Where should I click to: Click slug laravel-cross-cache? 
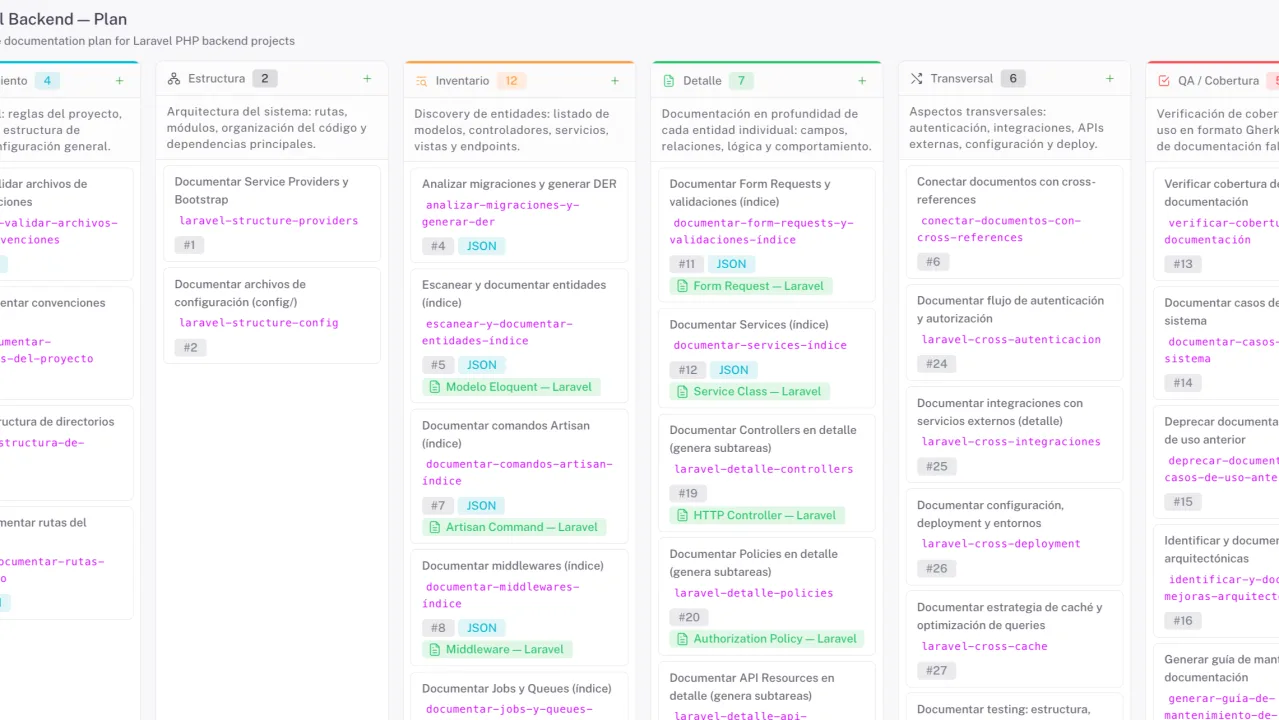click(984, 646)
